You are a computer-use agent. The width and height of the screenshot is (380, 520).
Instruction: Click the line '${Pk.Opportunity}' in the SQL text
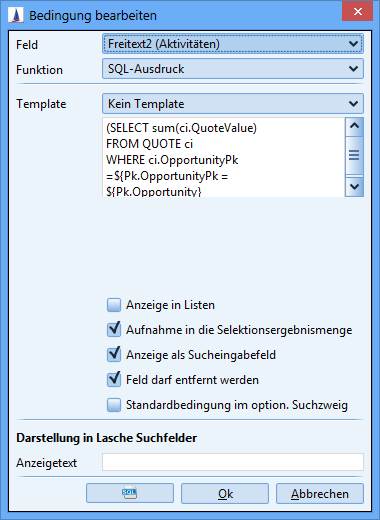click(154, 191)
